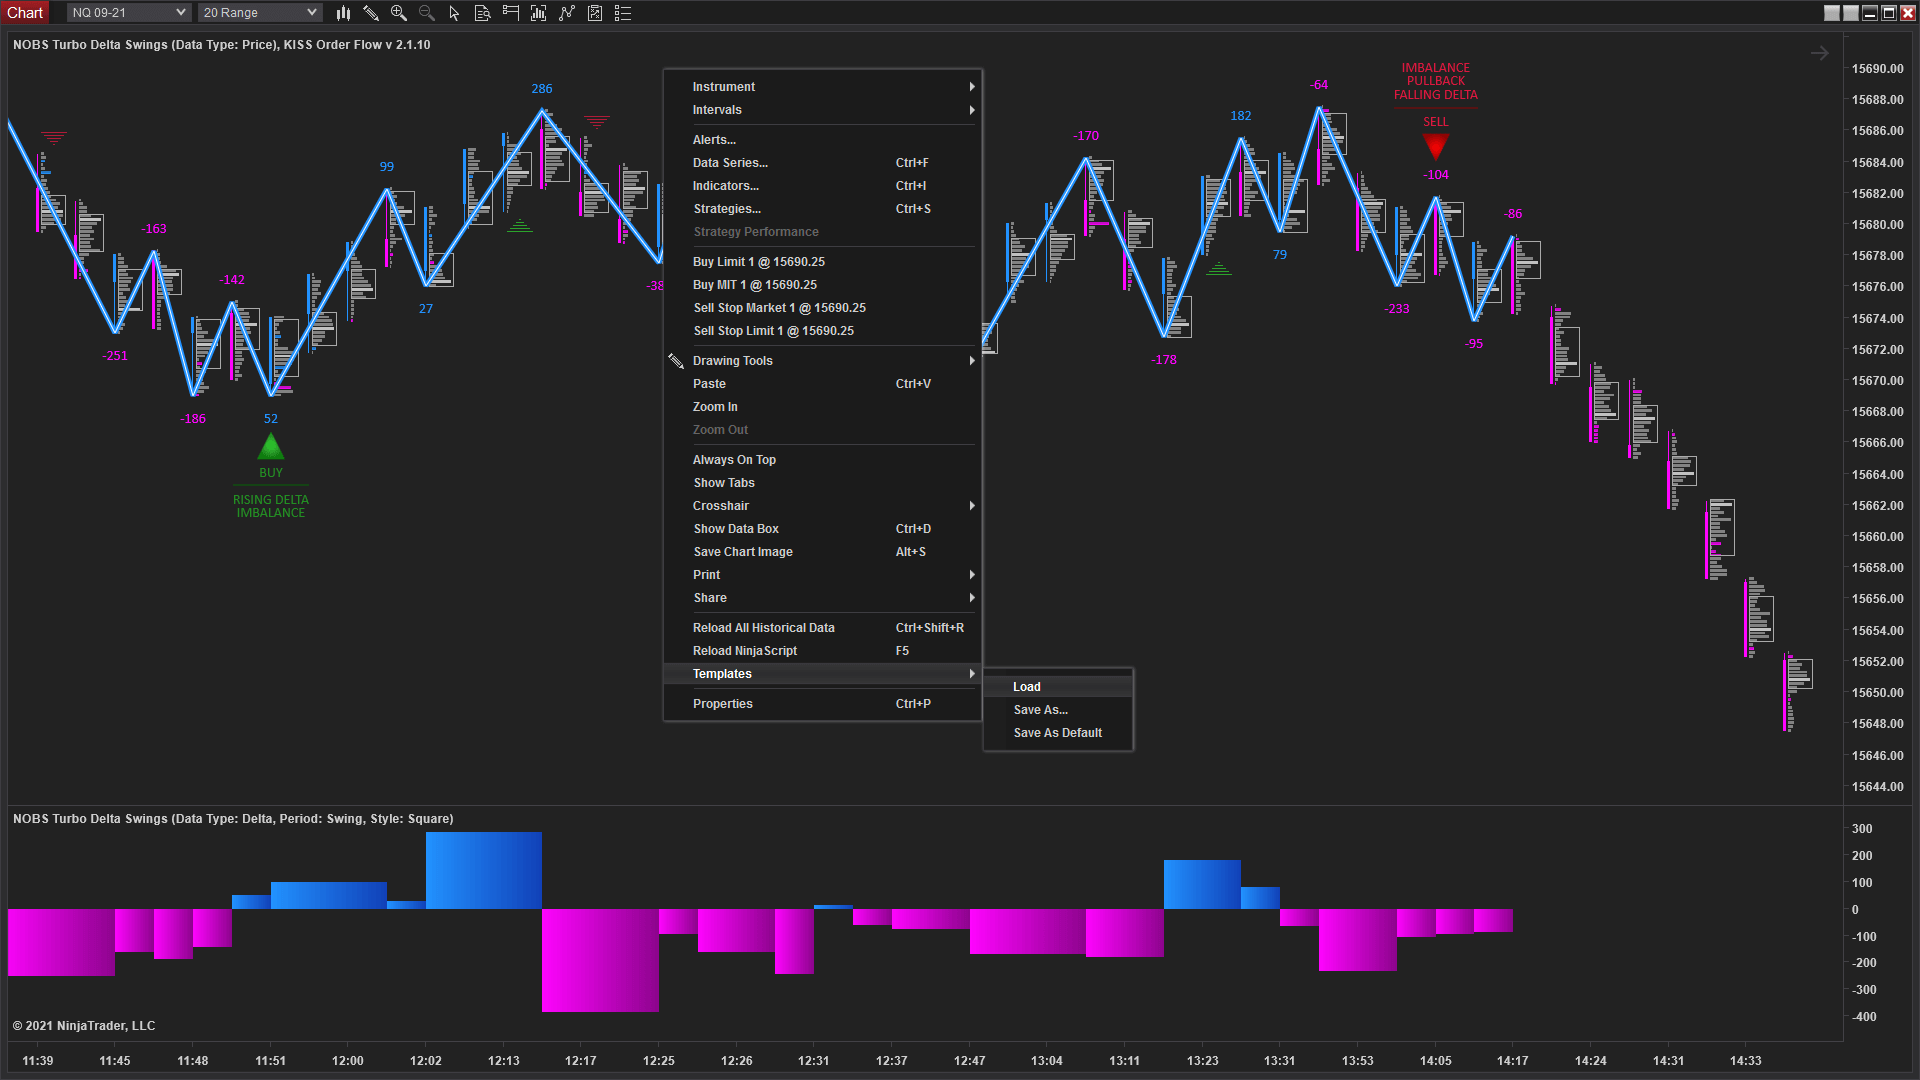The width and height of the screenshot is (1920, 1080).
Task: Expand the Templates submenu
Action: click(823, 674)
